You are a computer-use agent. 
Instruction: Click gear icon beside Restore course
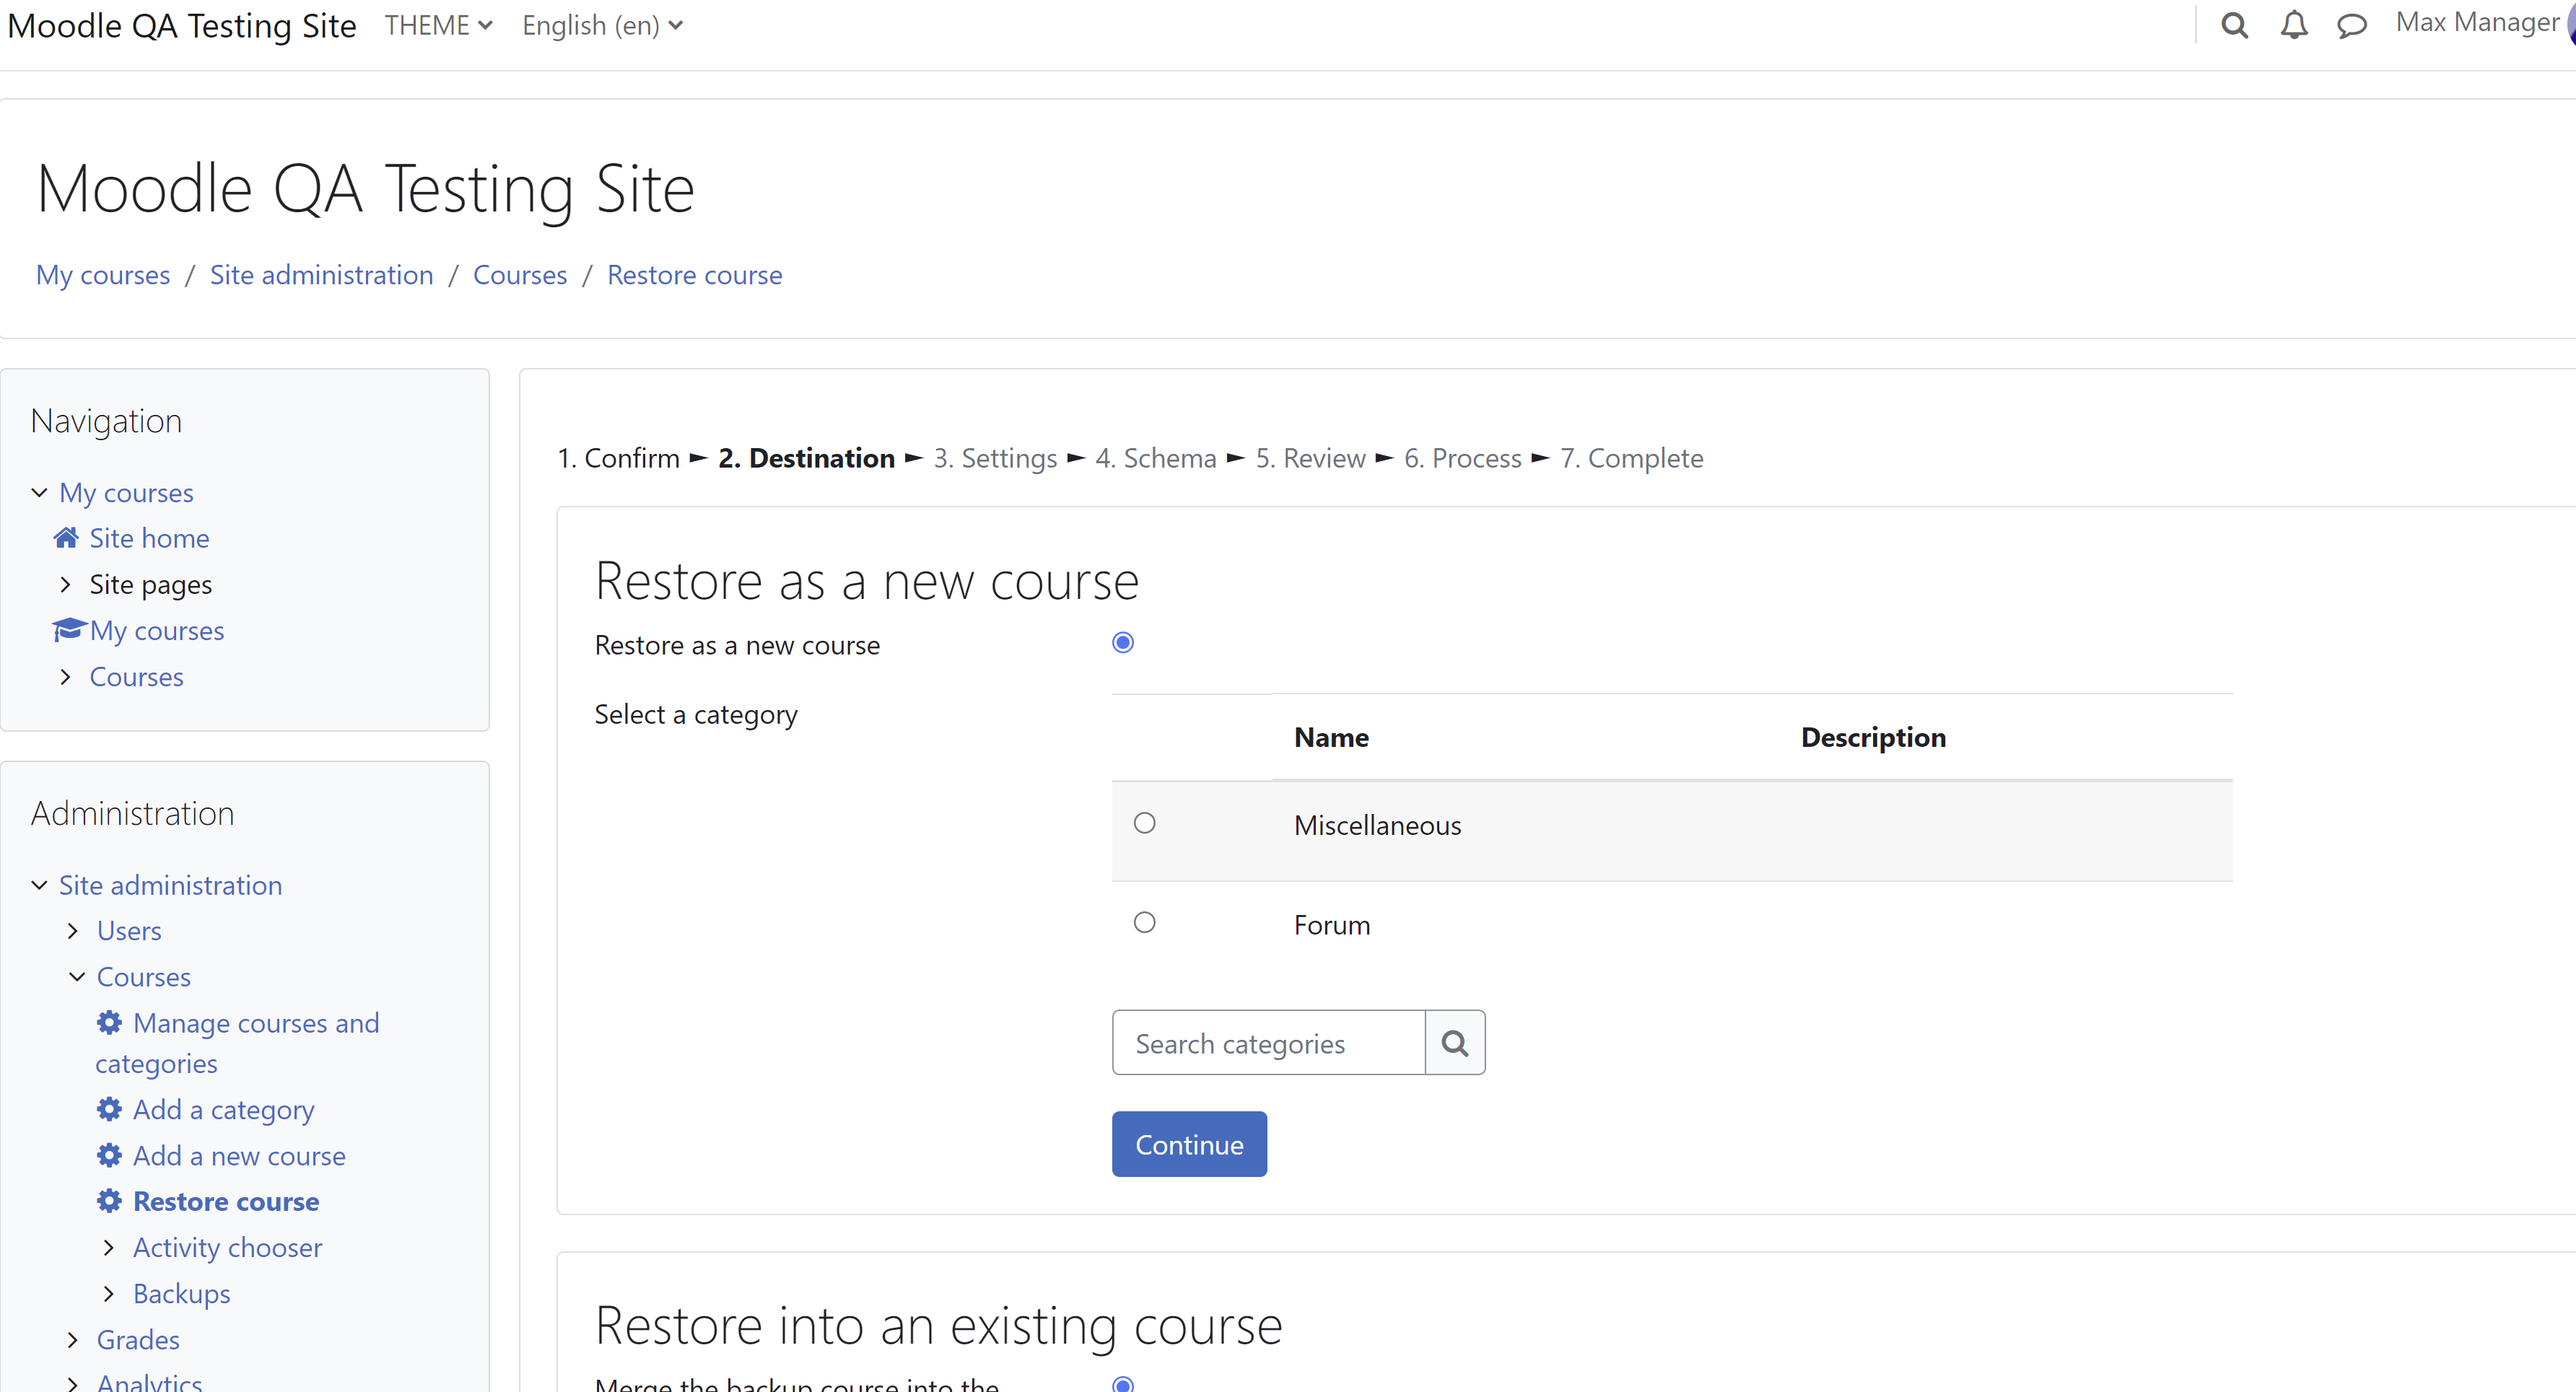(109, 1201)
